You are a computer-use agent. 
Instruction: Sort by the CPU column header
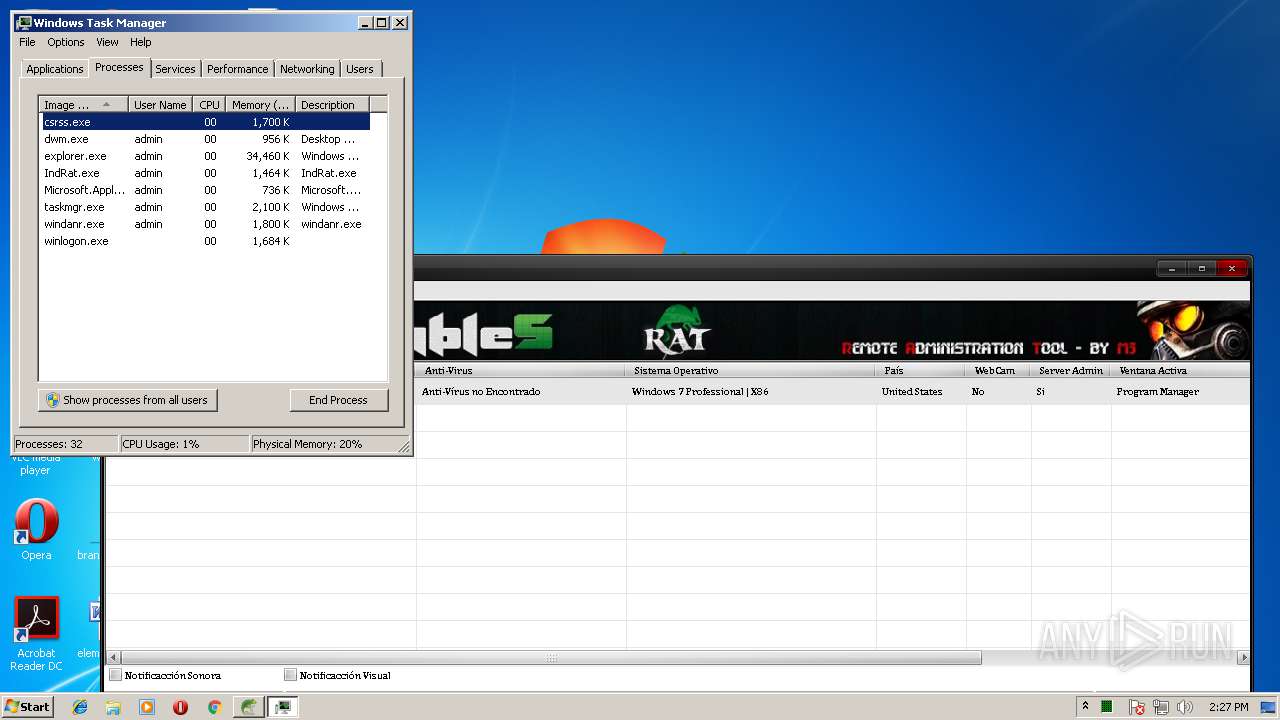tap(209, 104)
